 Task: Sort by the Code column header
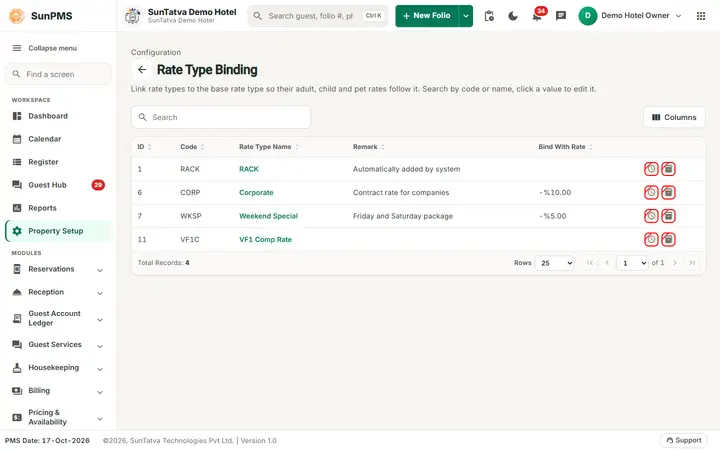[192, 147]
